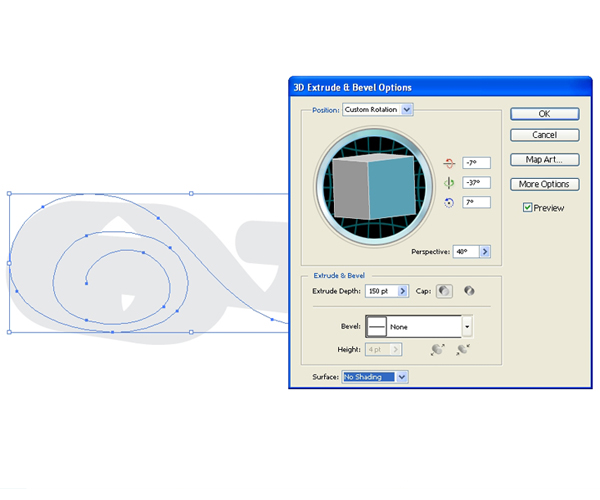Screen dimensions: 600x500
Task: Select Bevel Extent Out icon
Action: pyautogui.click(x=437, y=349)
